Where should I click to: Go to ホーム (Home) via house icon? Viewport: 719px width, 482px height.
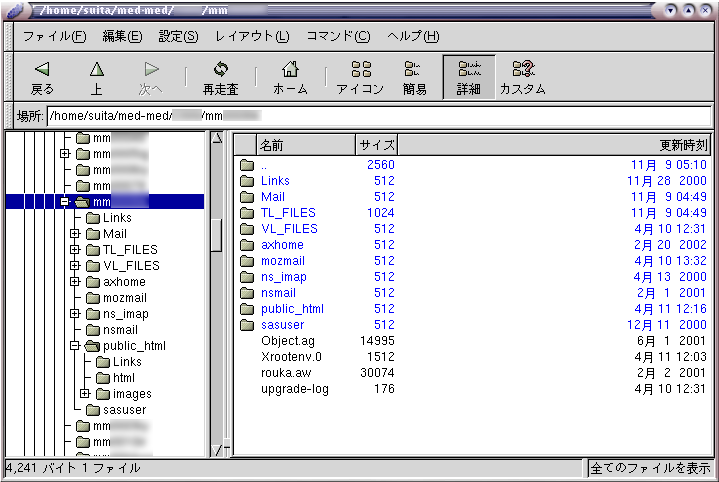point(290,69)
